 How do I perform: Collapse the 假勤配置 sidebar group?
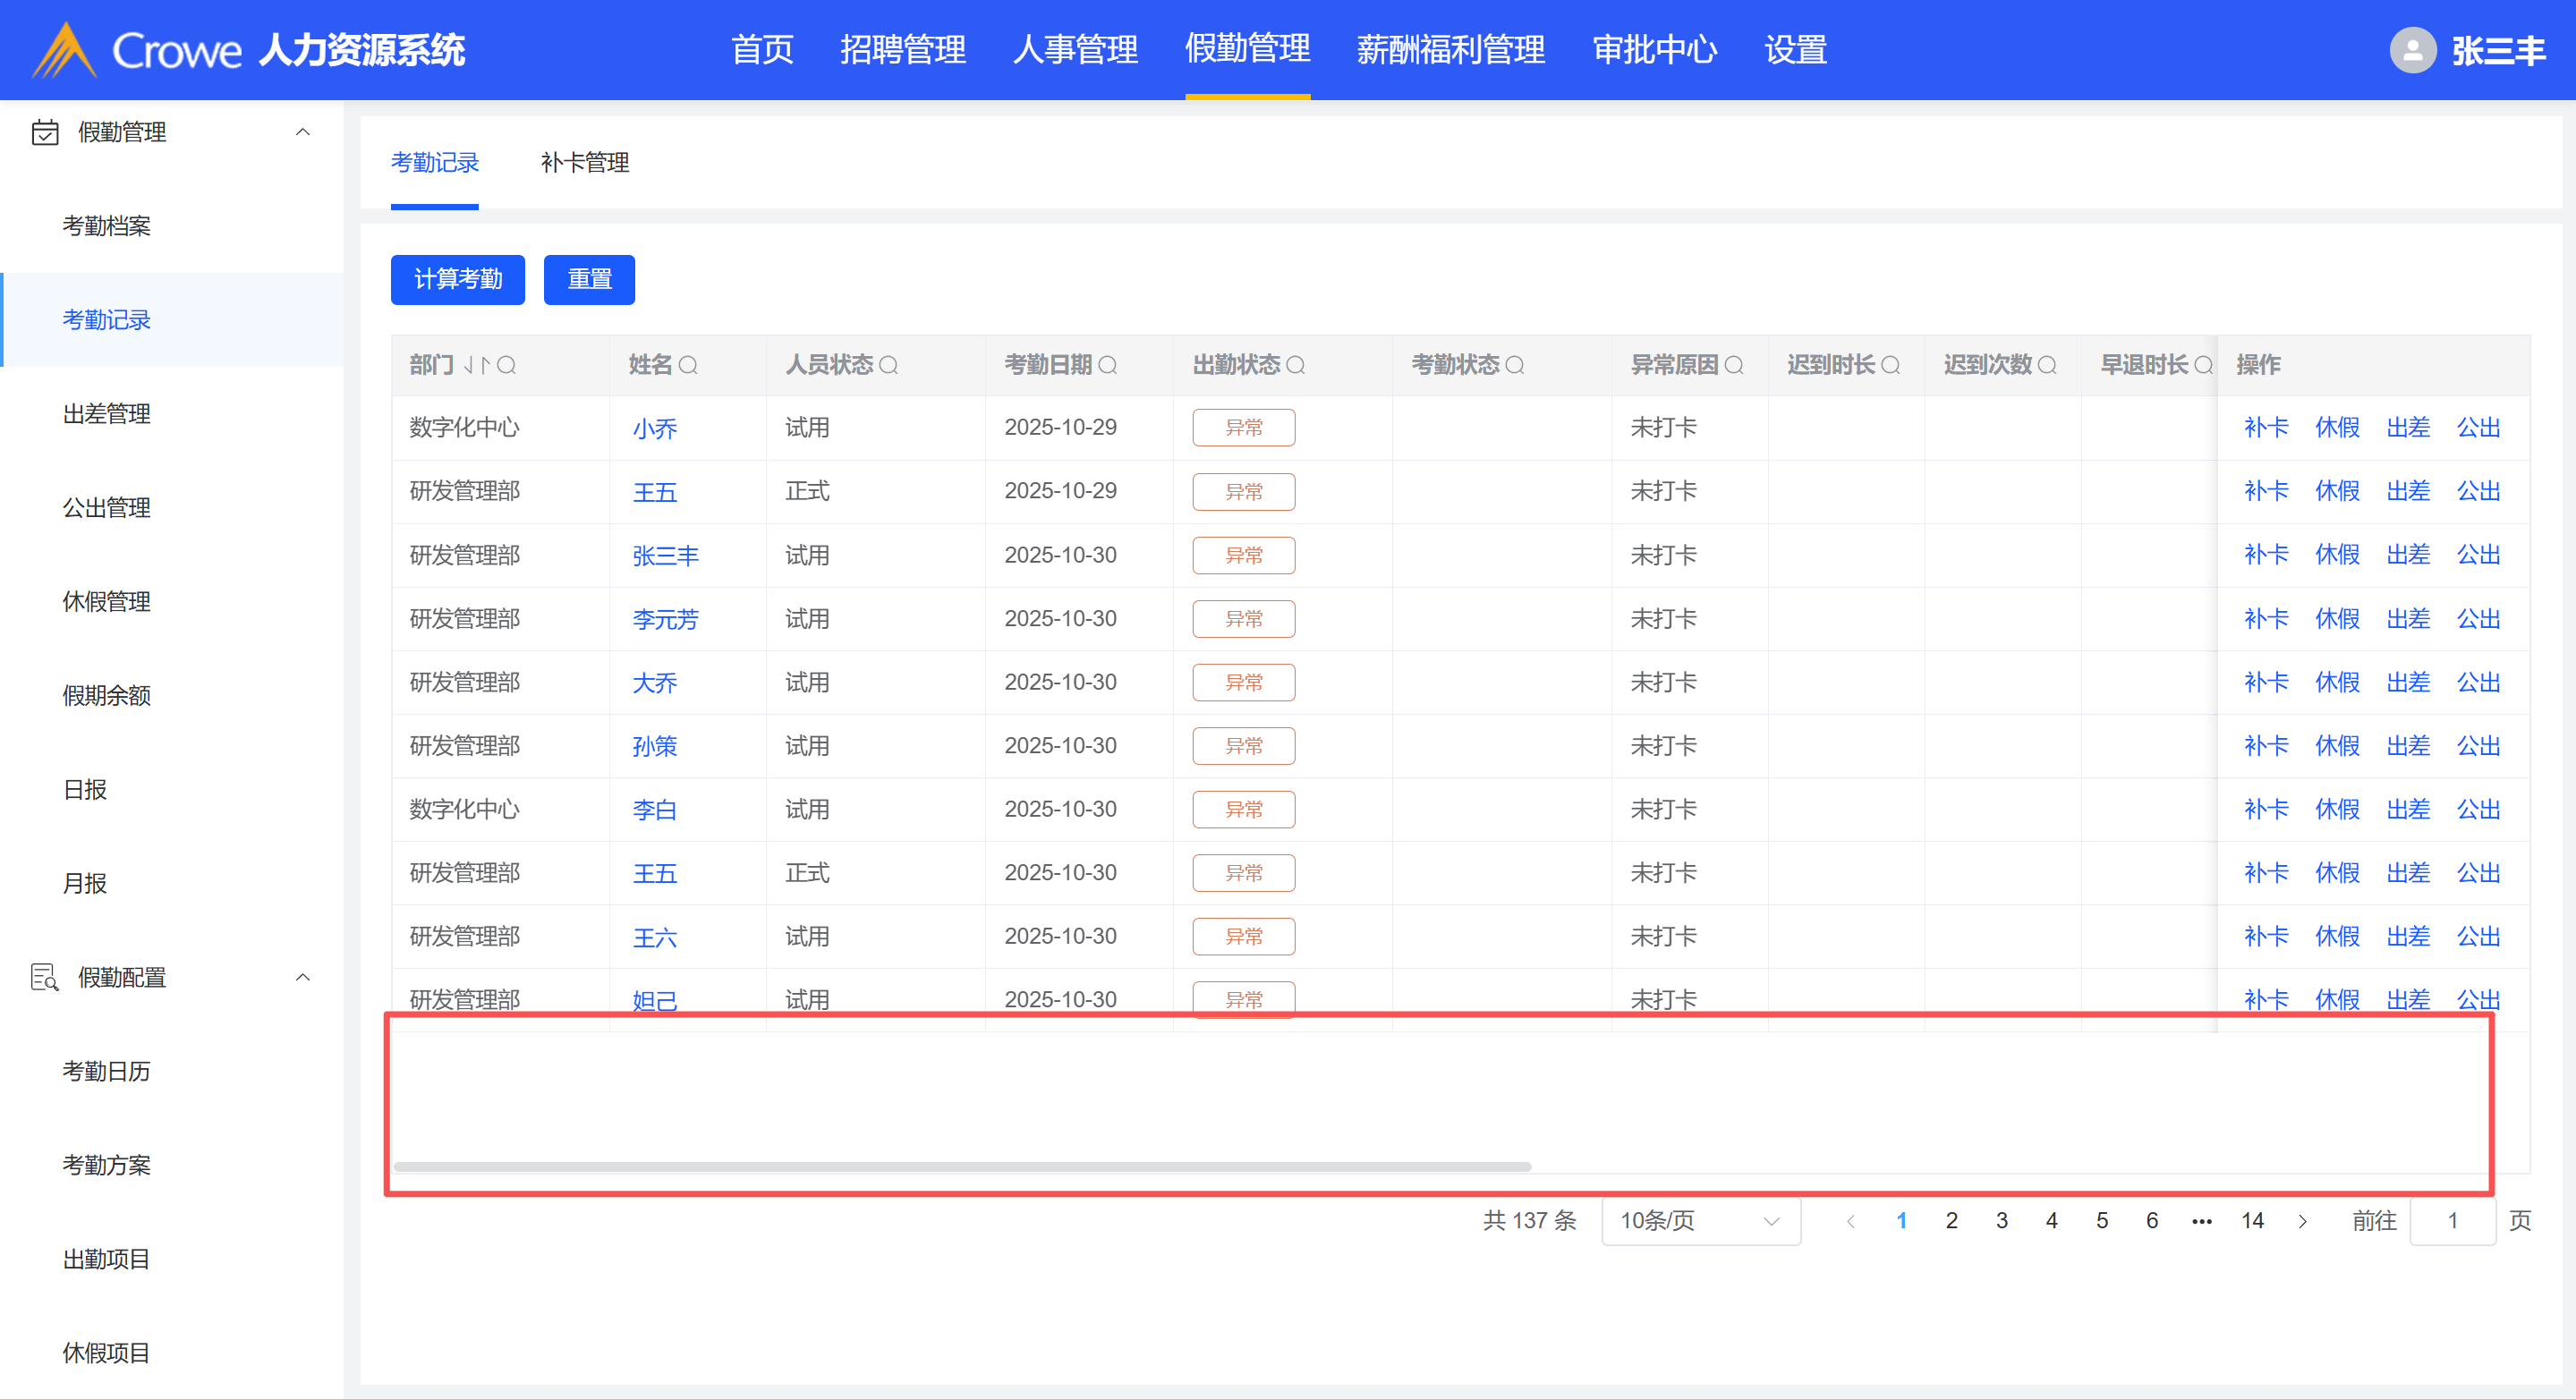(302, 977)
